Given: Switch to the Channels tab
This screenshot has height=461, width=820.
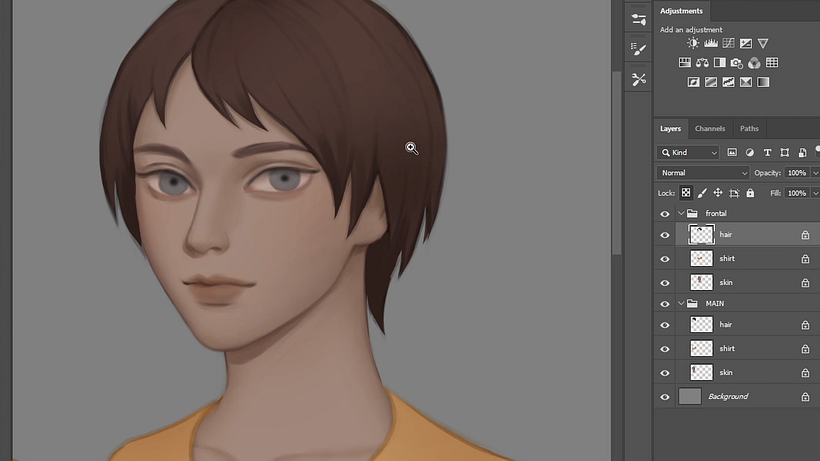Looking at the screenshot, I should (710, 129).
